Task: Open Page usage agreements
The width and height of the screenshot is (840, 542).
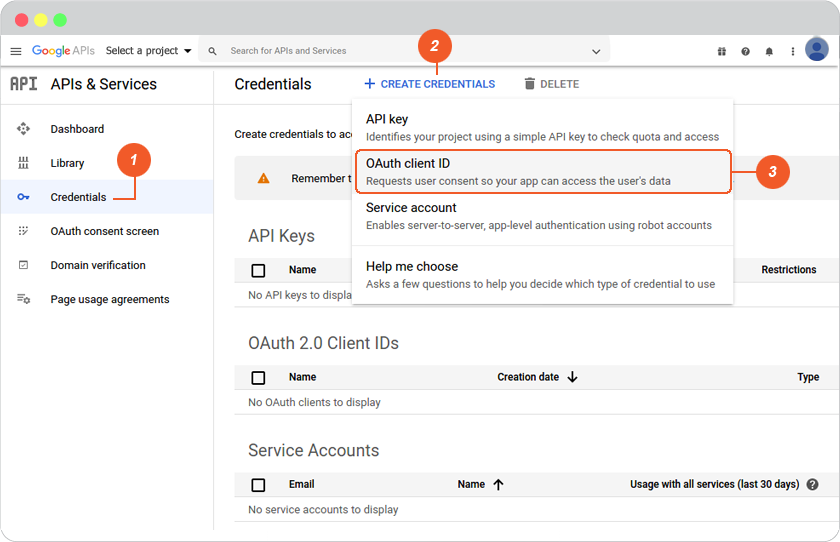Action: tap(110, 299)
